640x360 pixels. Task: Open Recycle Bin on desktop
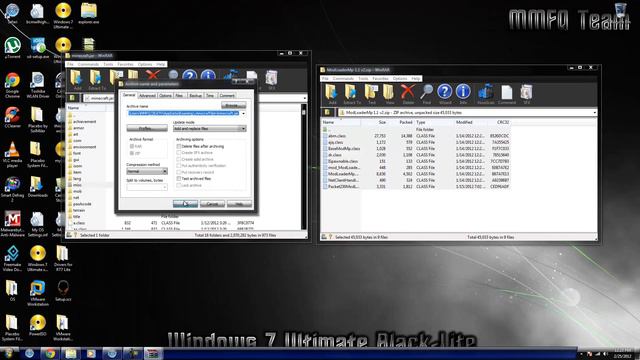(x=620, y=10)
